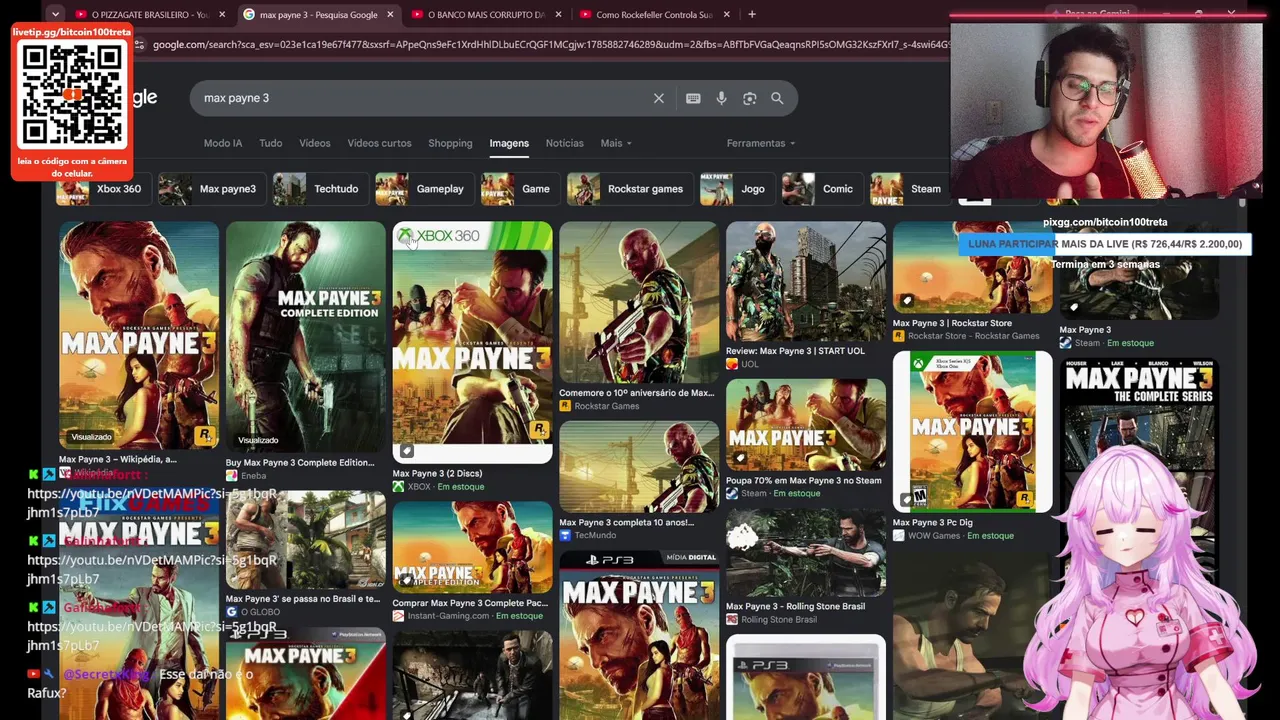1280x720 pixels.
Task: Open 'Max Payne 3 - Rolling Stone Brasil' link
Action: [796, 607]
